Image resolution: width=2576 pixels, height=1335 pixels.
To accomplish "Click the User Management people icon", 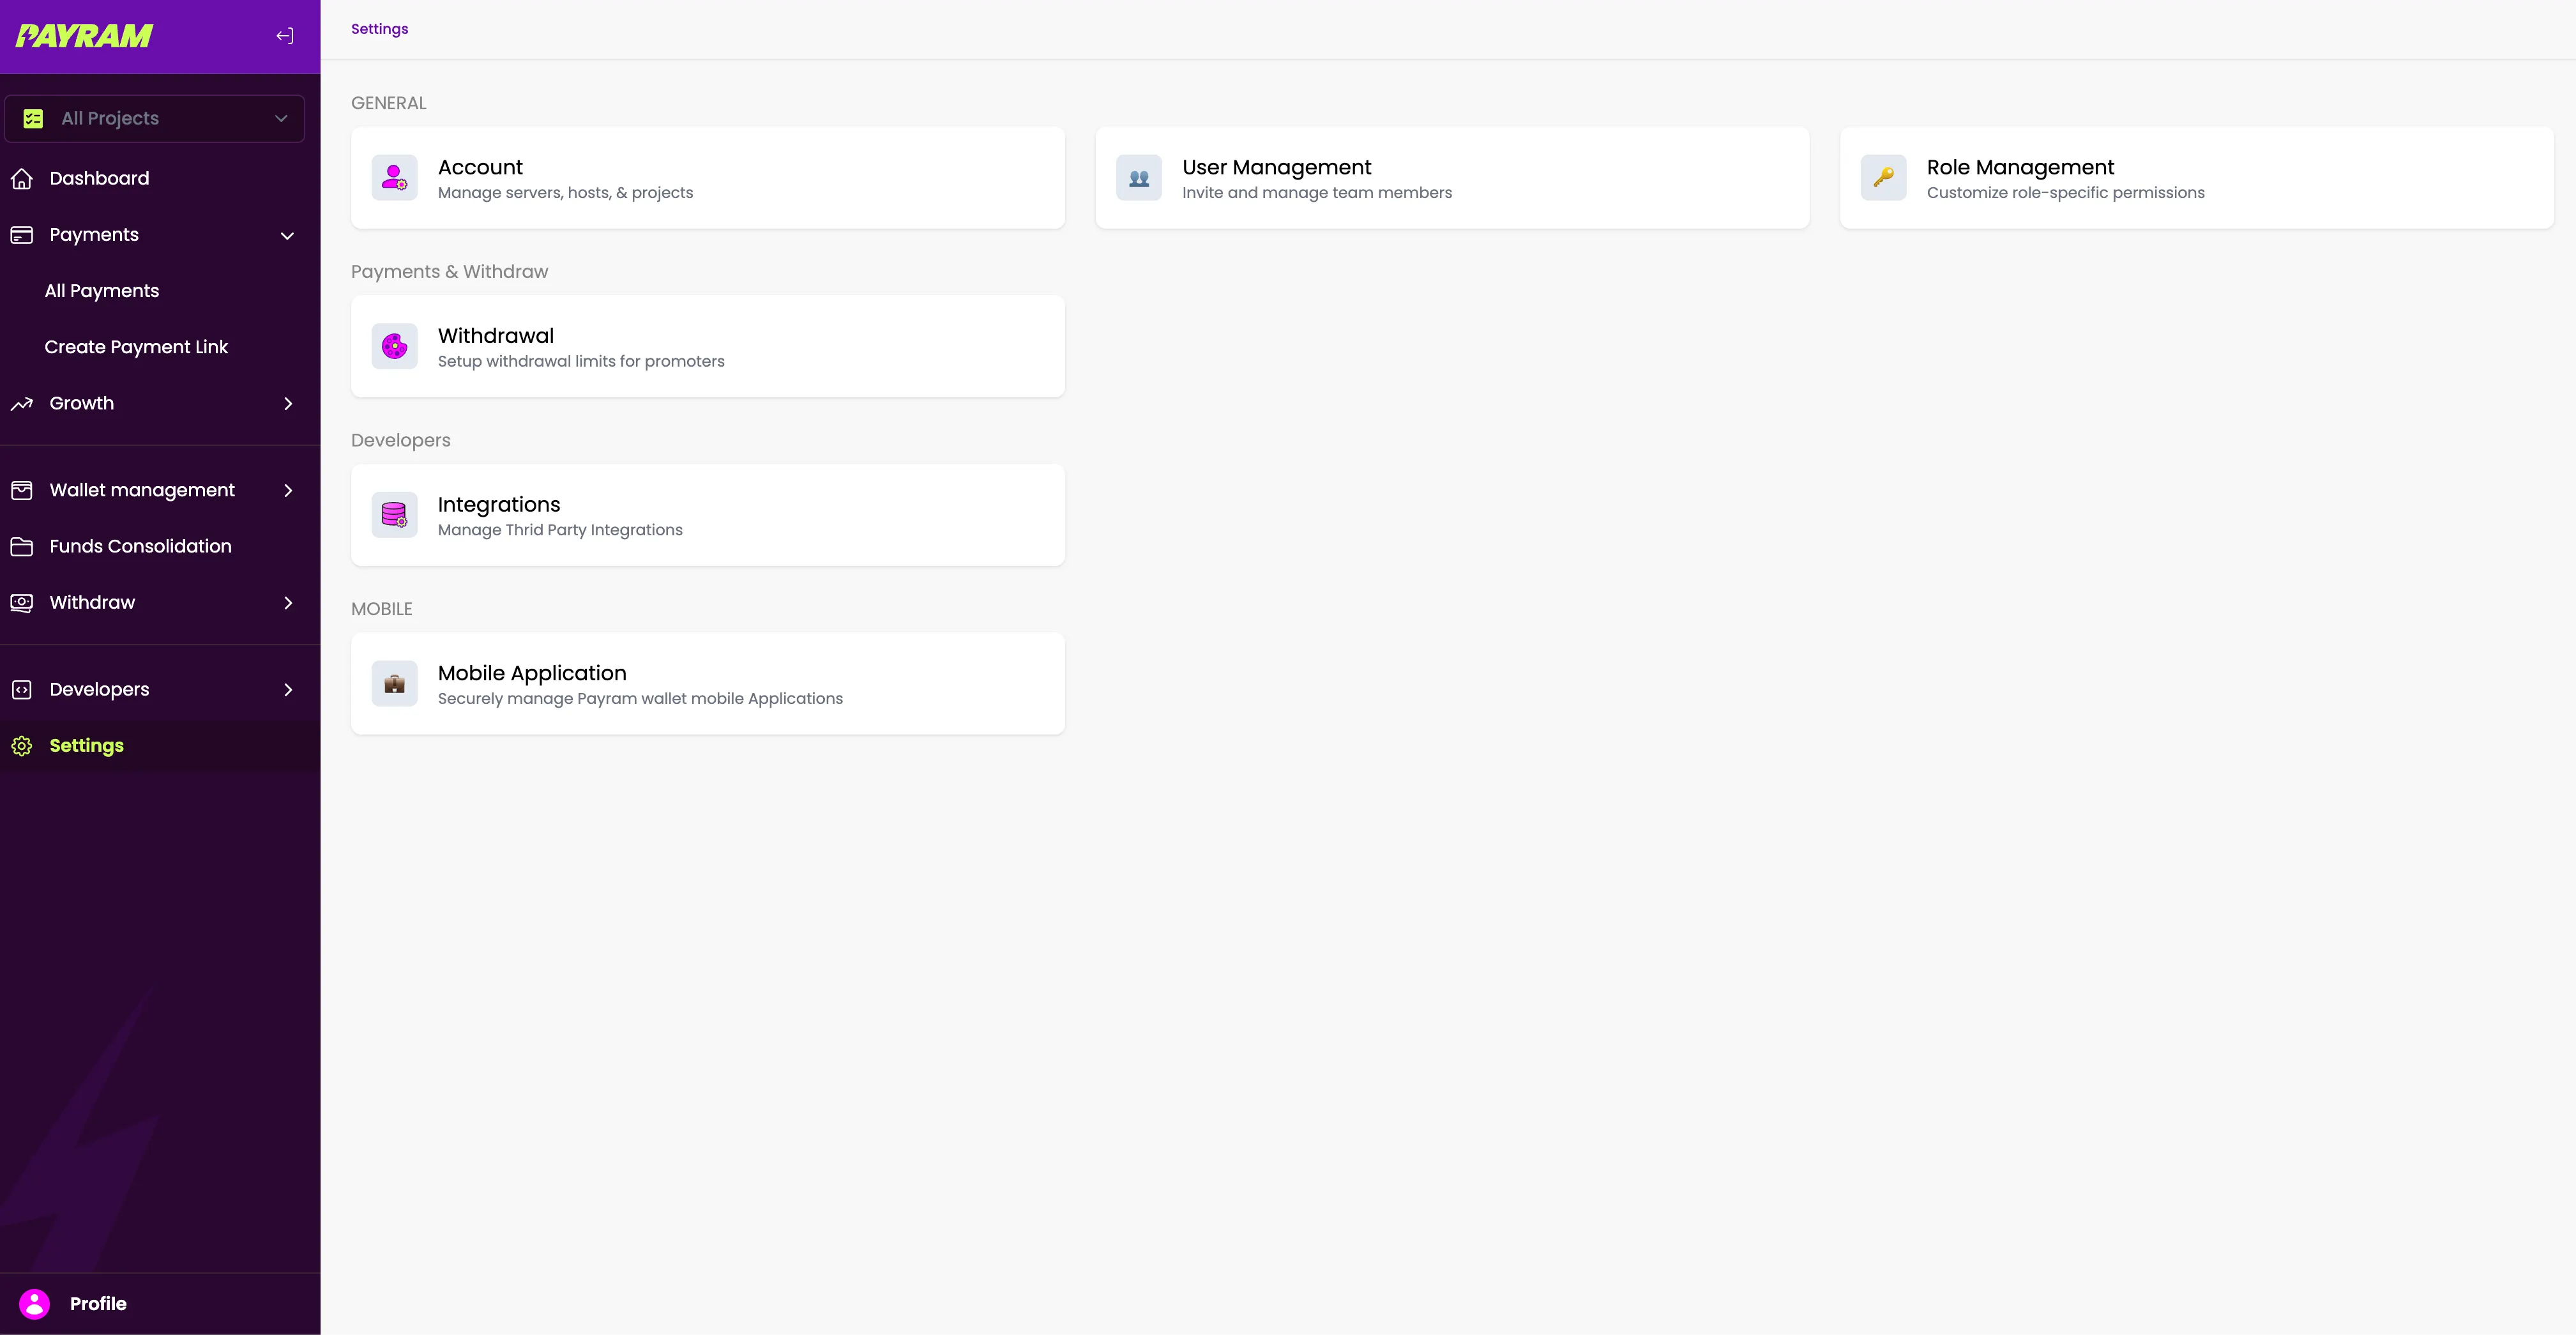I will [x=1138, y=178].
